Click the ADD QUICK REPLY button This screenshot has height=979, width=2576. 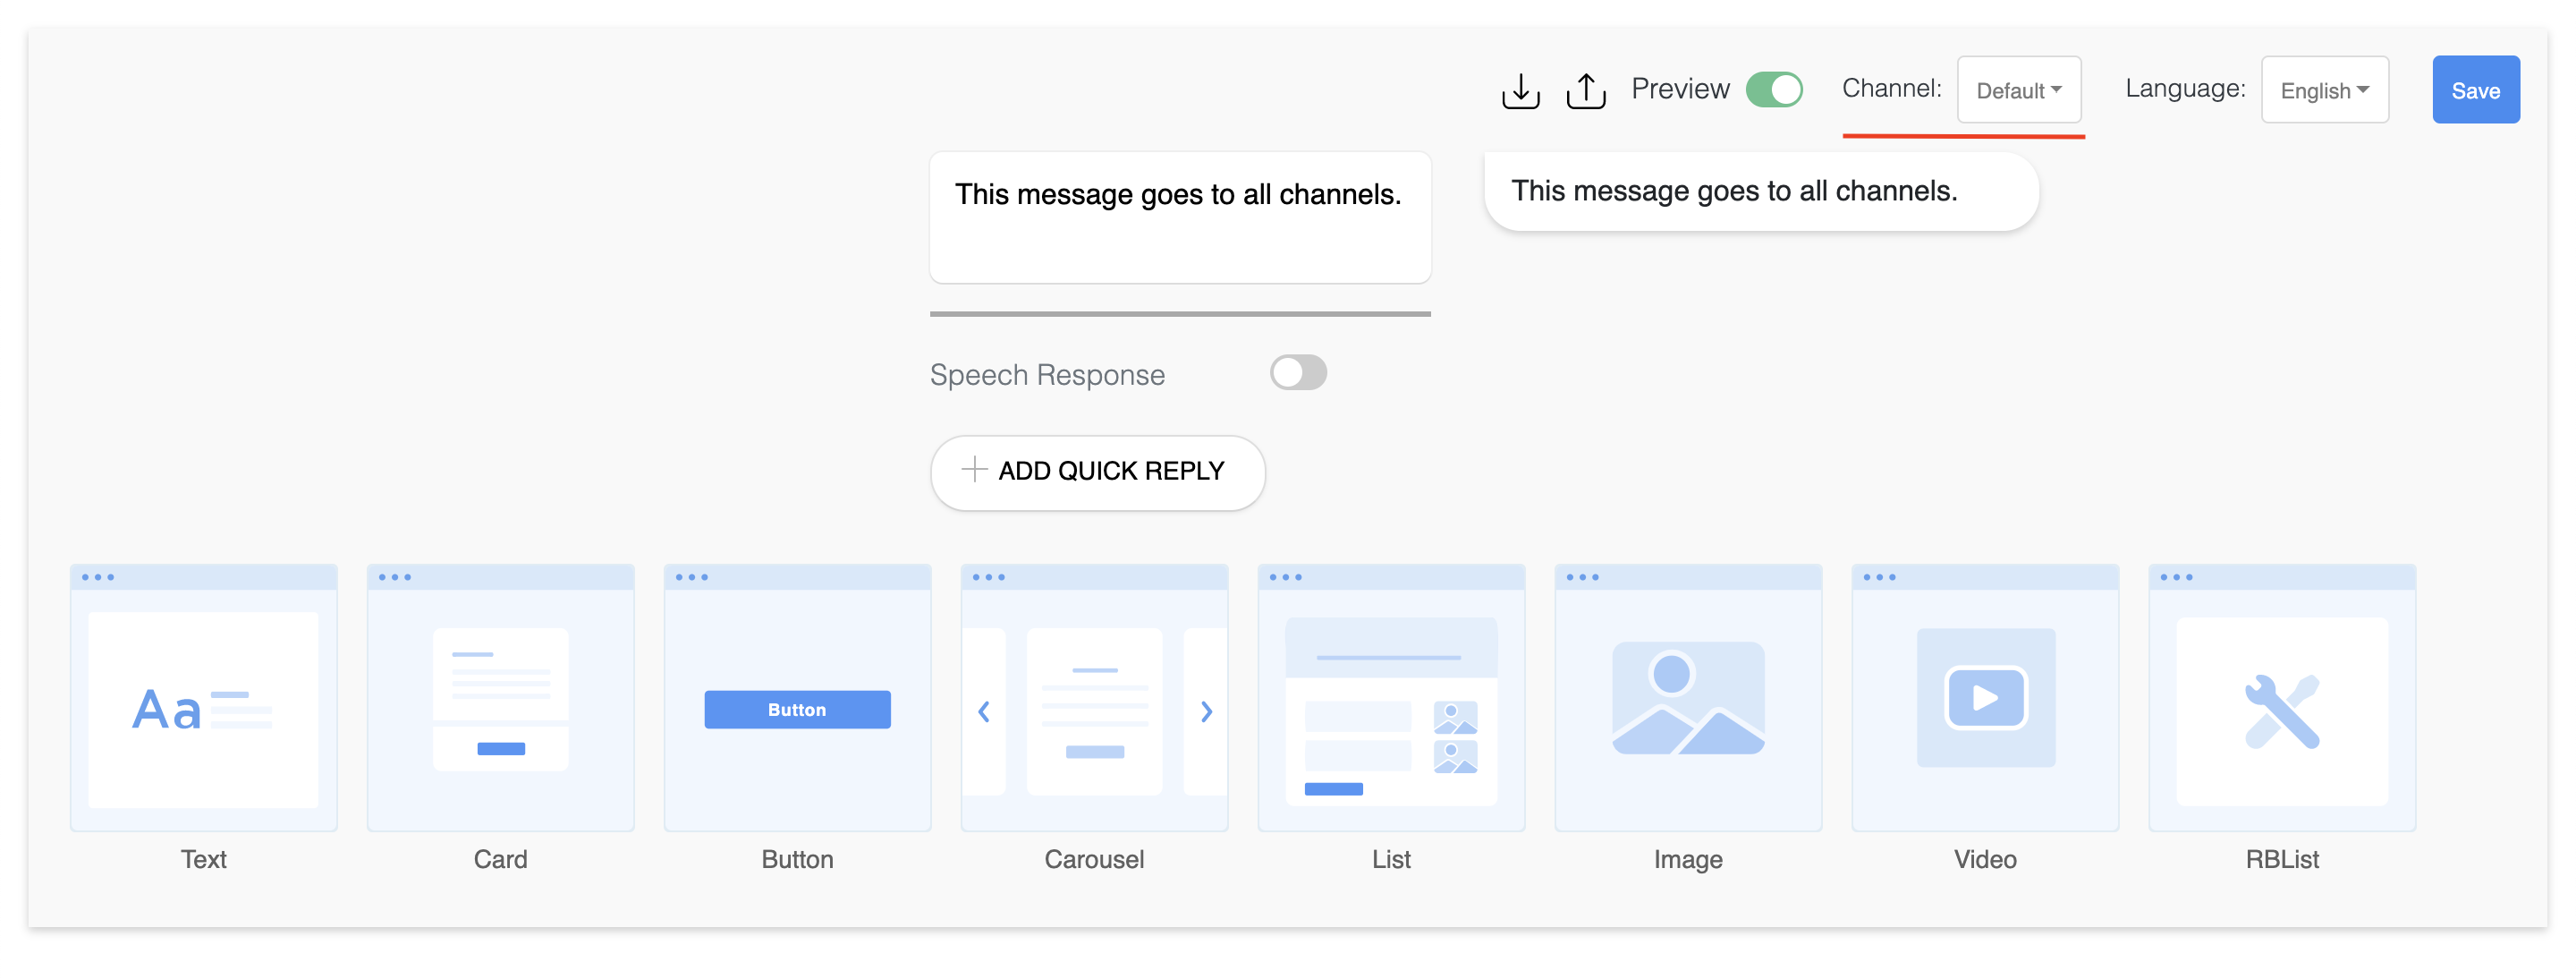(x=1096, y=472)
